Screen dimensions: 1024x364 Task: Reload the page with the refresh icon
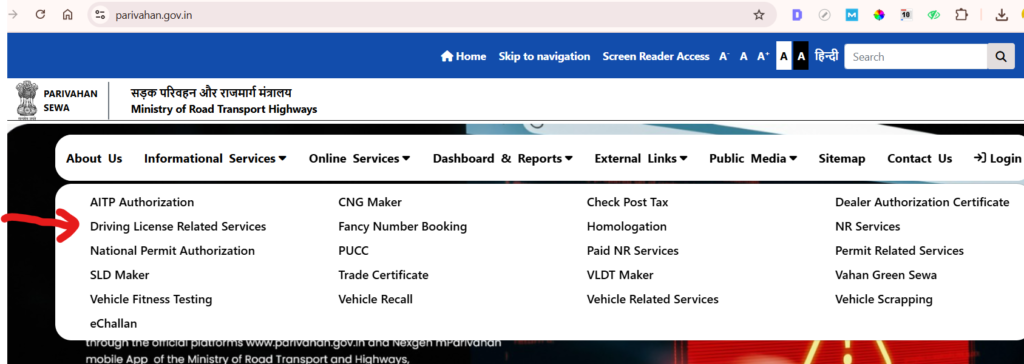click(40, 14)
